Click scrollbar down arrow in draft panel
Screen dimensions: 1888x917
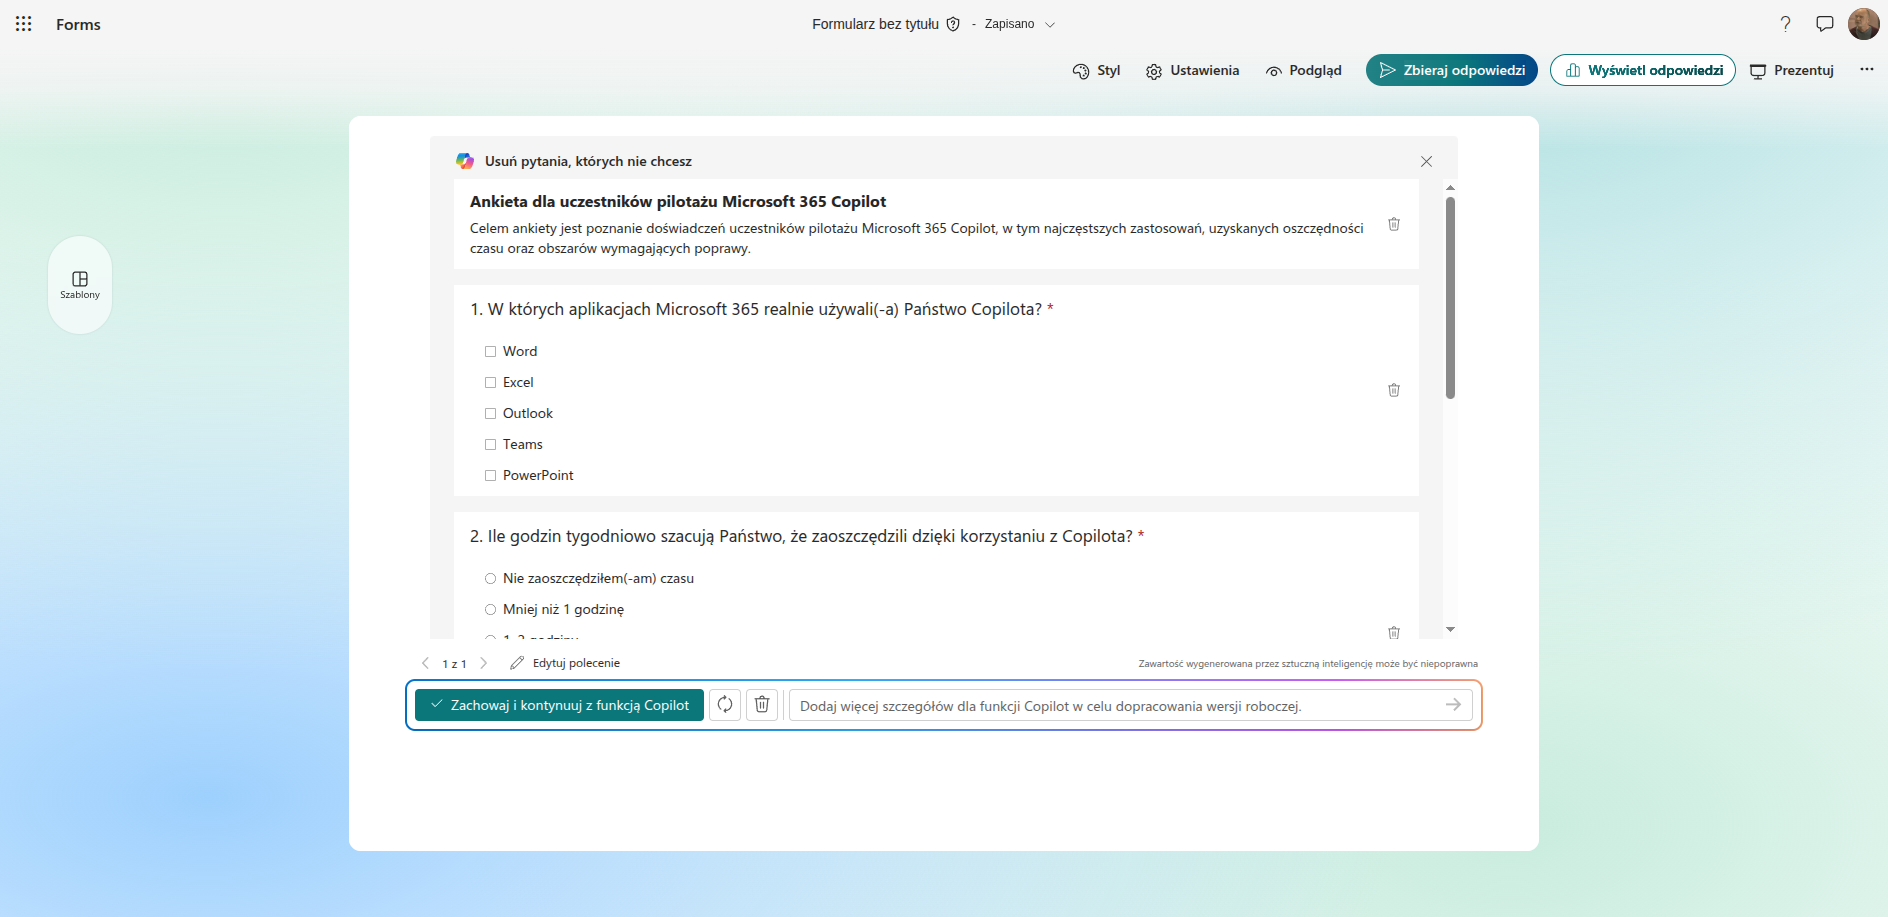pyautogui.click(x=1450, y=630)
